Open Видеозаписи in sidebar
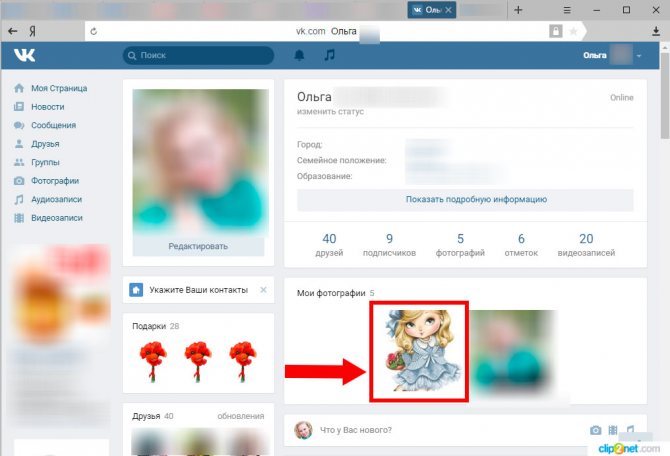 [56, 218]
